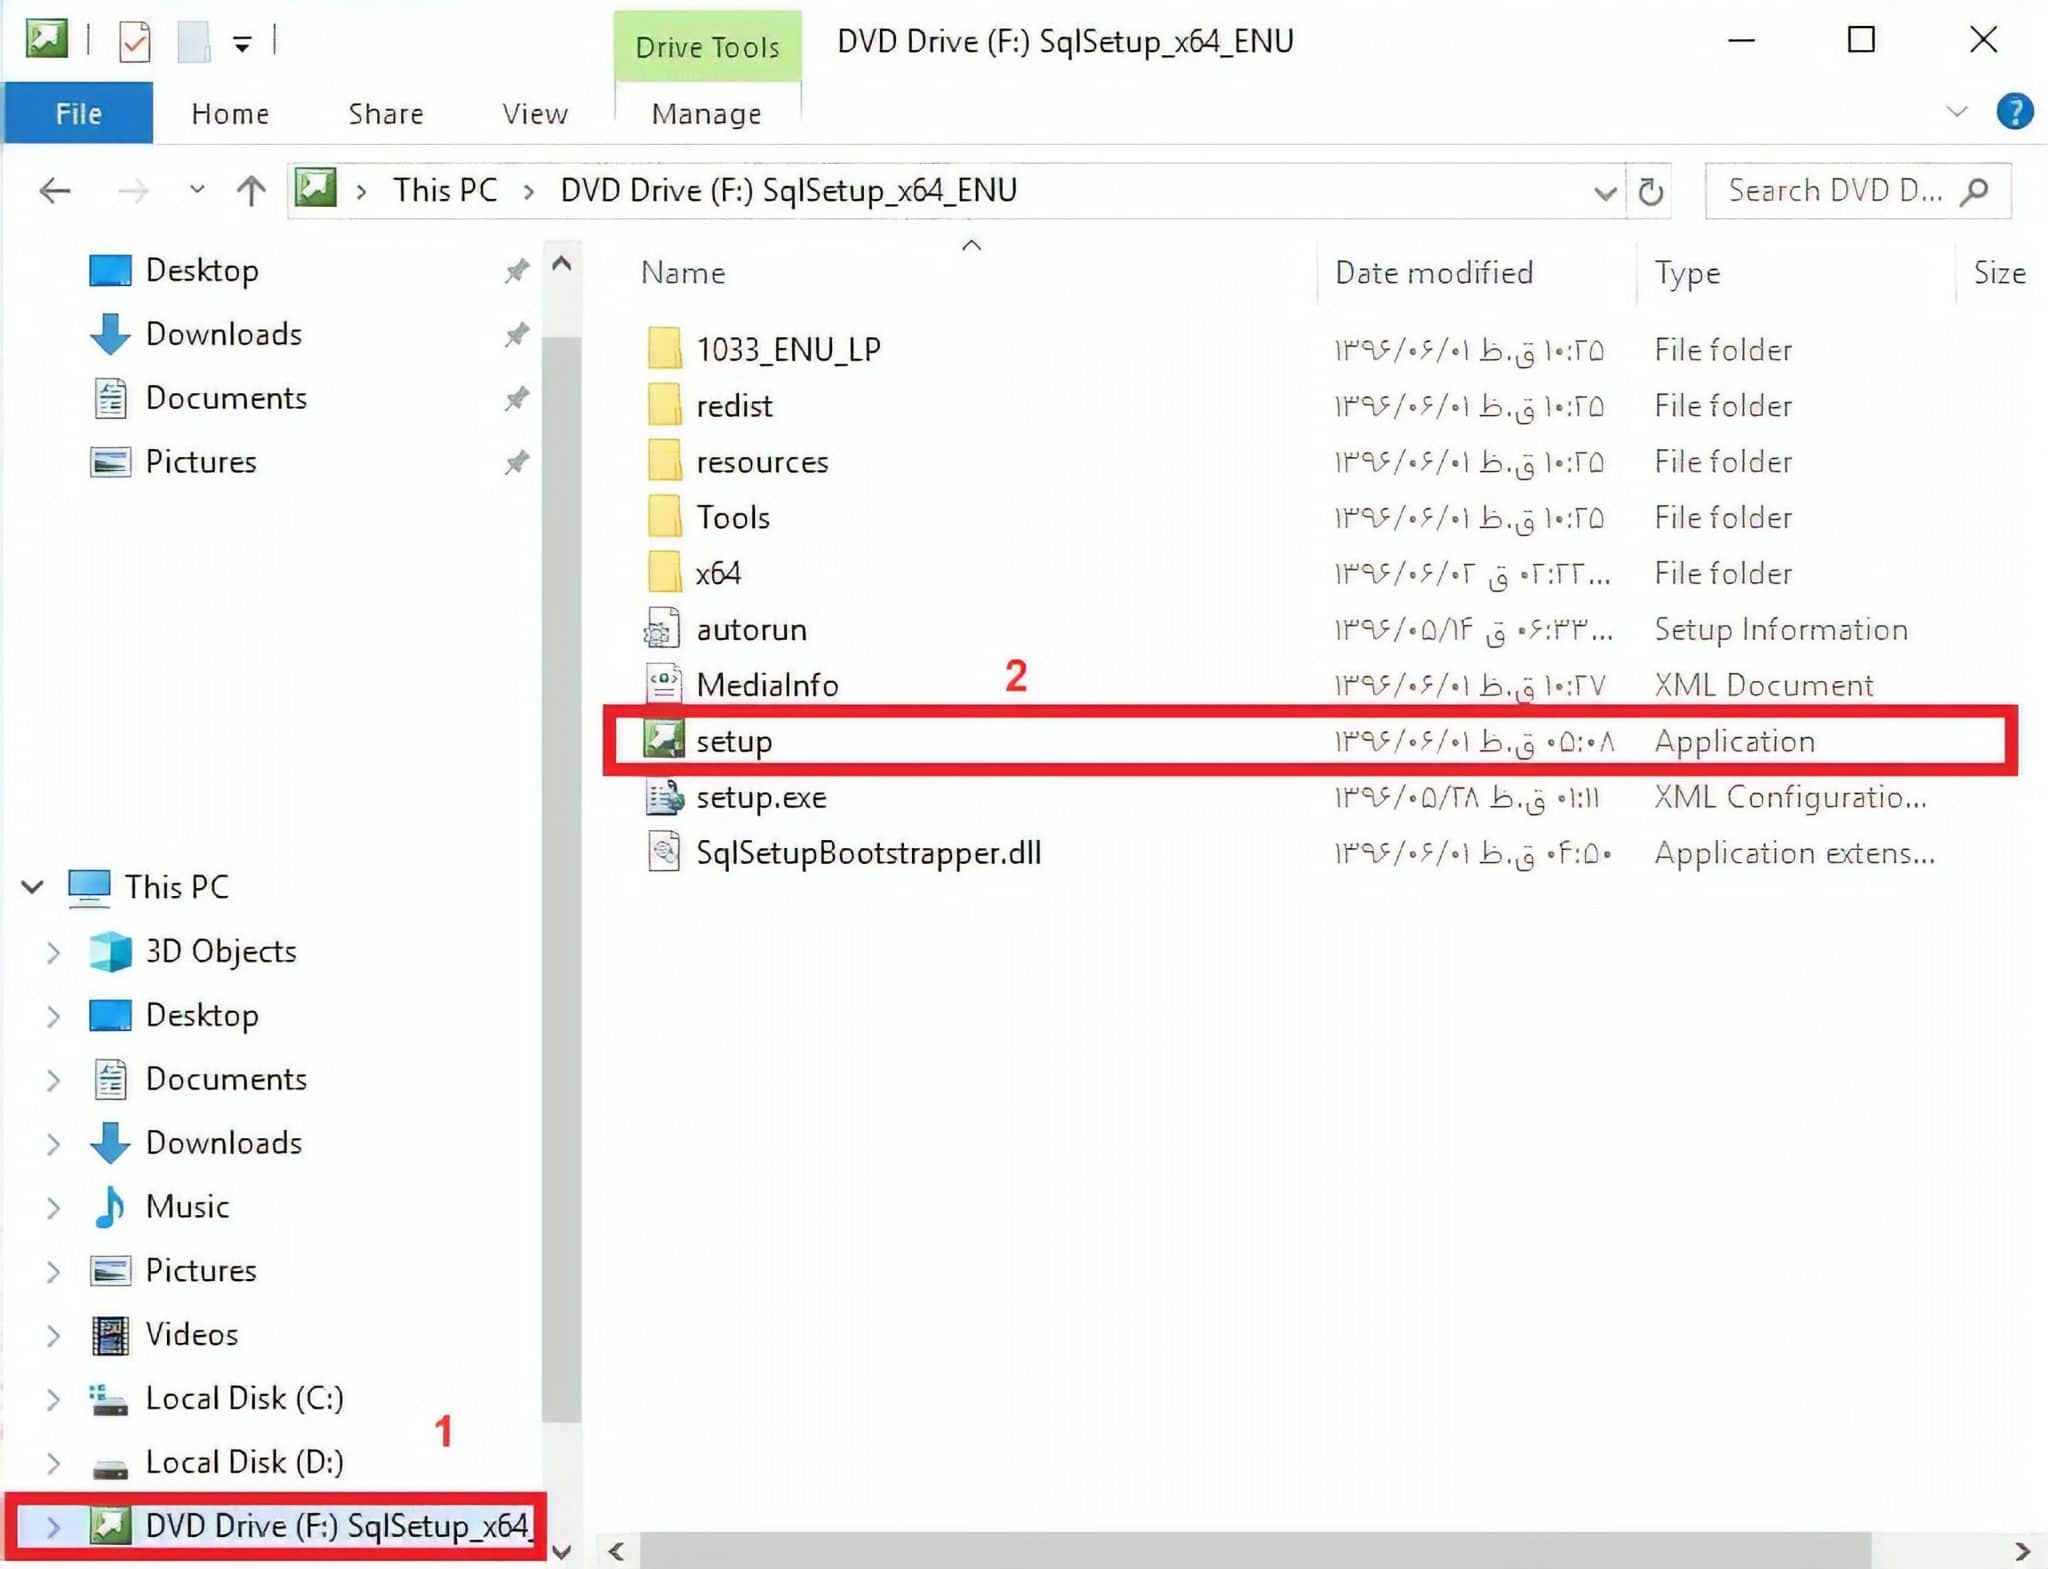The height and width of the screenshot is (1569, 2048).
Task: Open Customize Quick Access Toolbar dropdown arrow
Action: tap(242, 43)
